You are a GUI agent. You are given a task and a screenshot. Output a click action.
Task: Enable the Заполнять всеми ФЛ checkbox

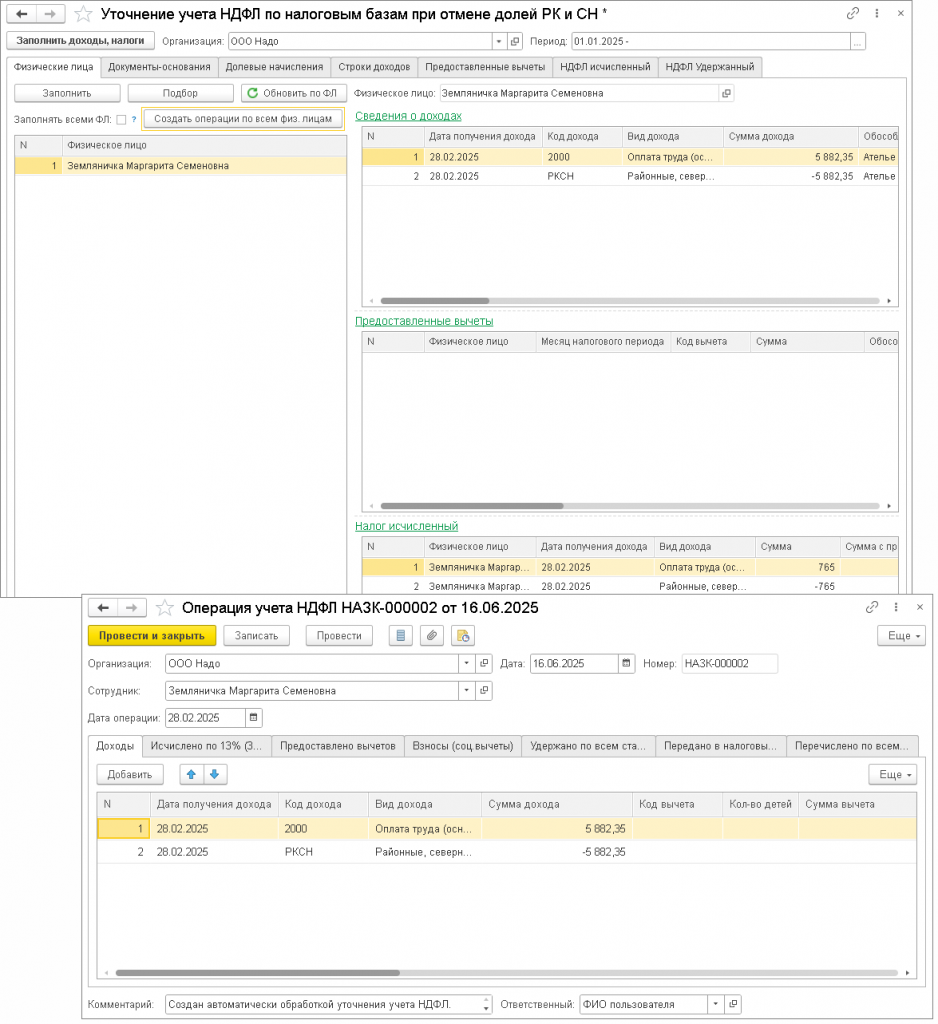click(x=121, y=120)
